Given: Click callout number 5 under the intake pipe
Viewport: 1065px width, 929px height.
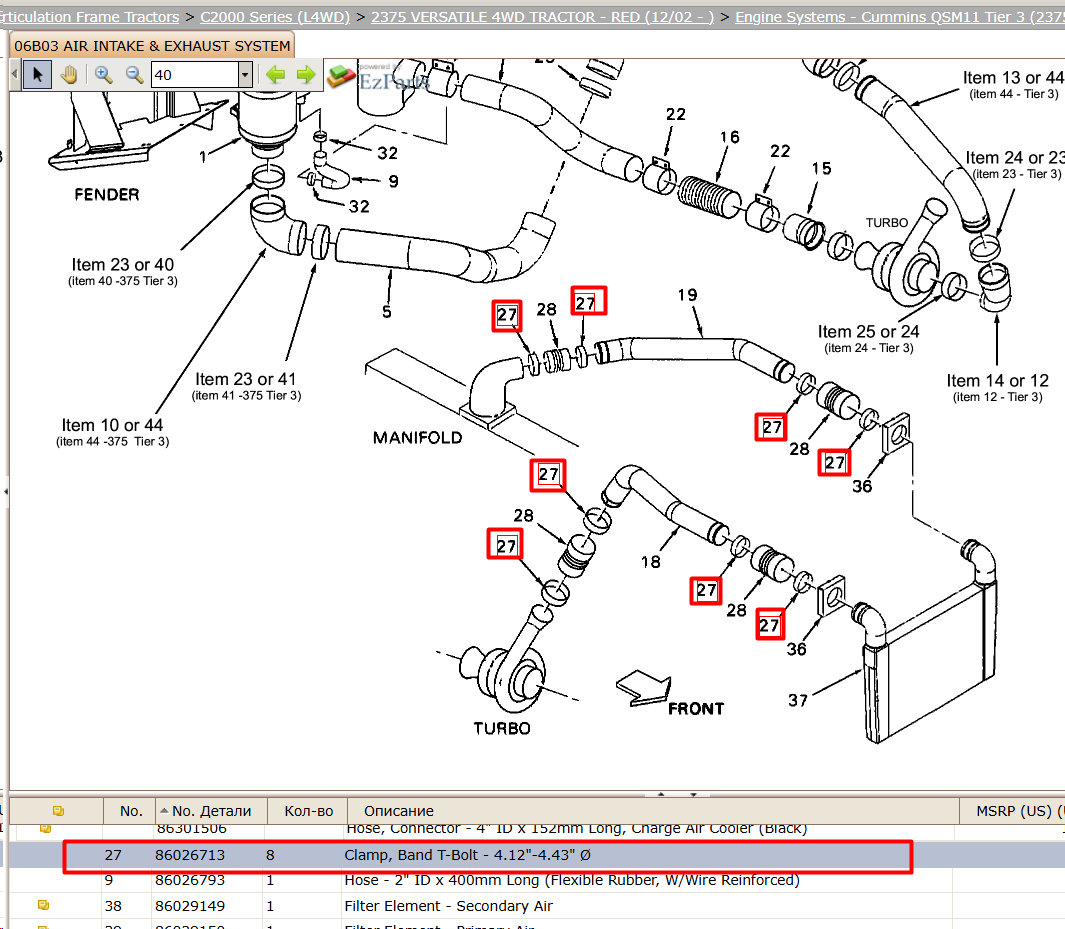Looking at the screenshot, I should 386,312.
